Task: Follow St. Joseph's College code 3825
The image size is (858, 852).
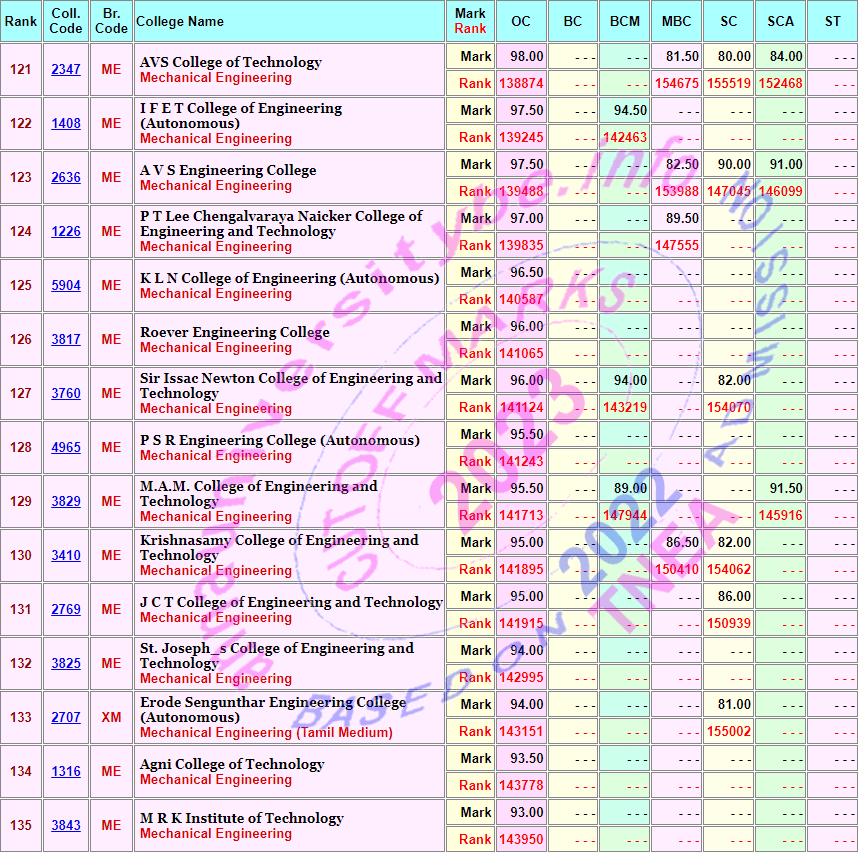Action: point(66,664)
